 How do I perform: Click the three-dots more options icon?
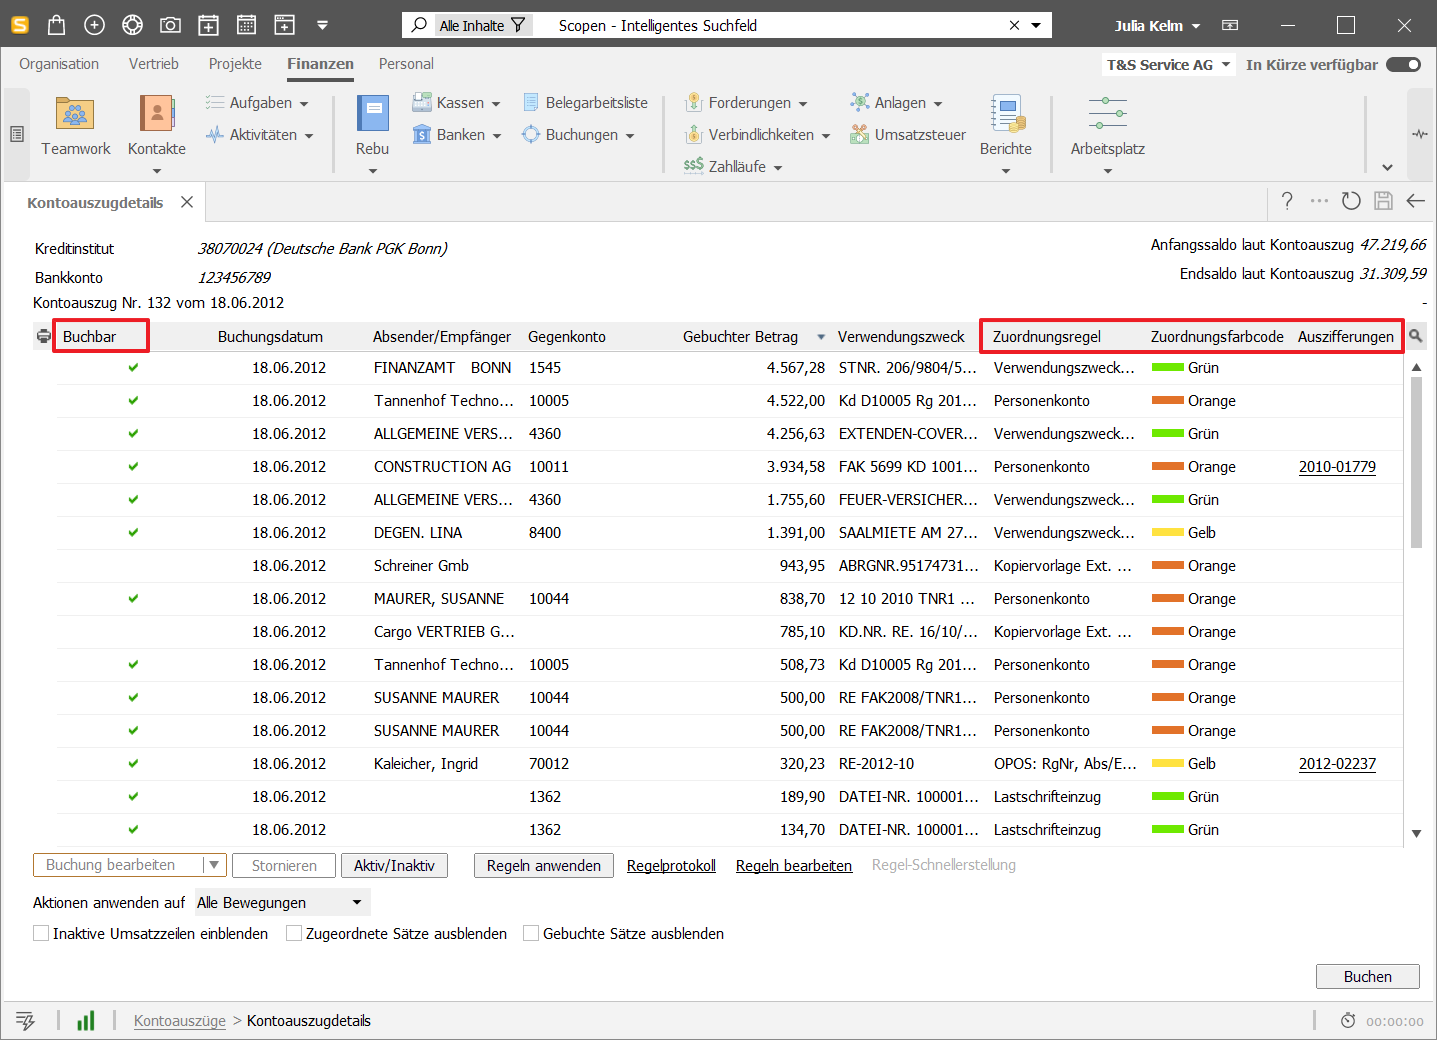[x=1319, y=201]
